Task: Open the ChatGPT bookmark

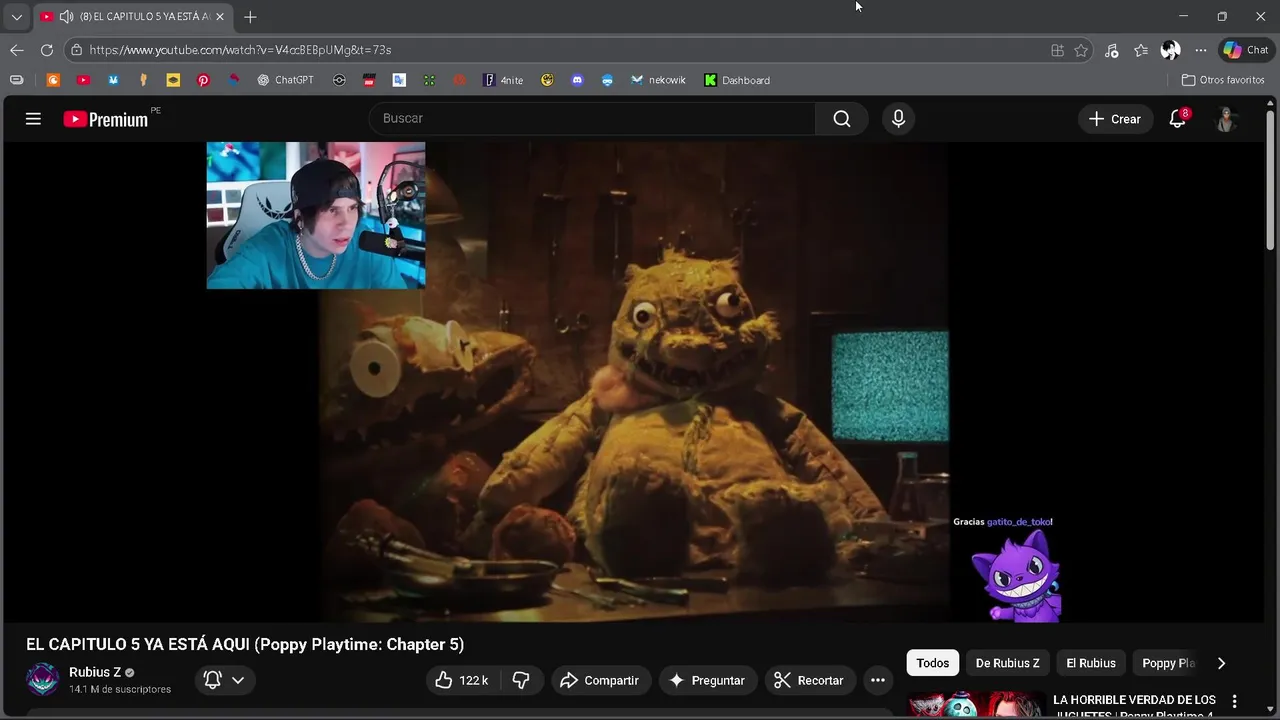Action: coord(285,80)
